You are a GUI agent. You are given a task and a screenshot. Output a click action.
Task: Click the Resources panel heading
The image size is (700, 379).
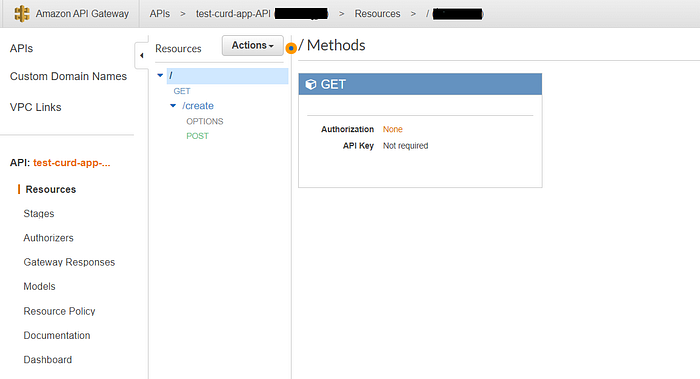[x=178, y=49]
